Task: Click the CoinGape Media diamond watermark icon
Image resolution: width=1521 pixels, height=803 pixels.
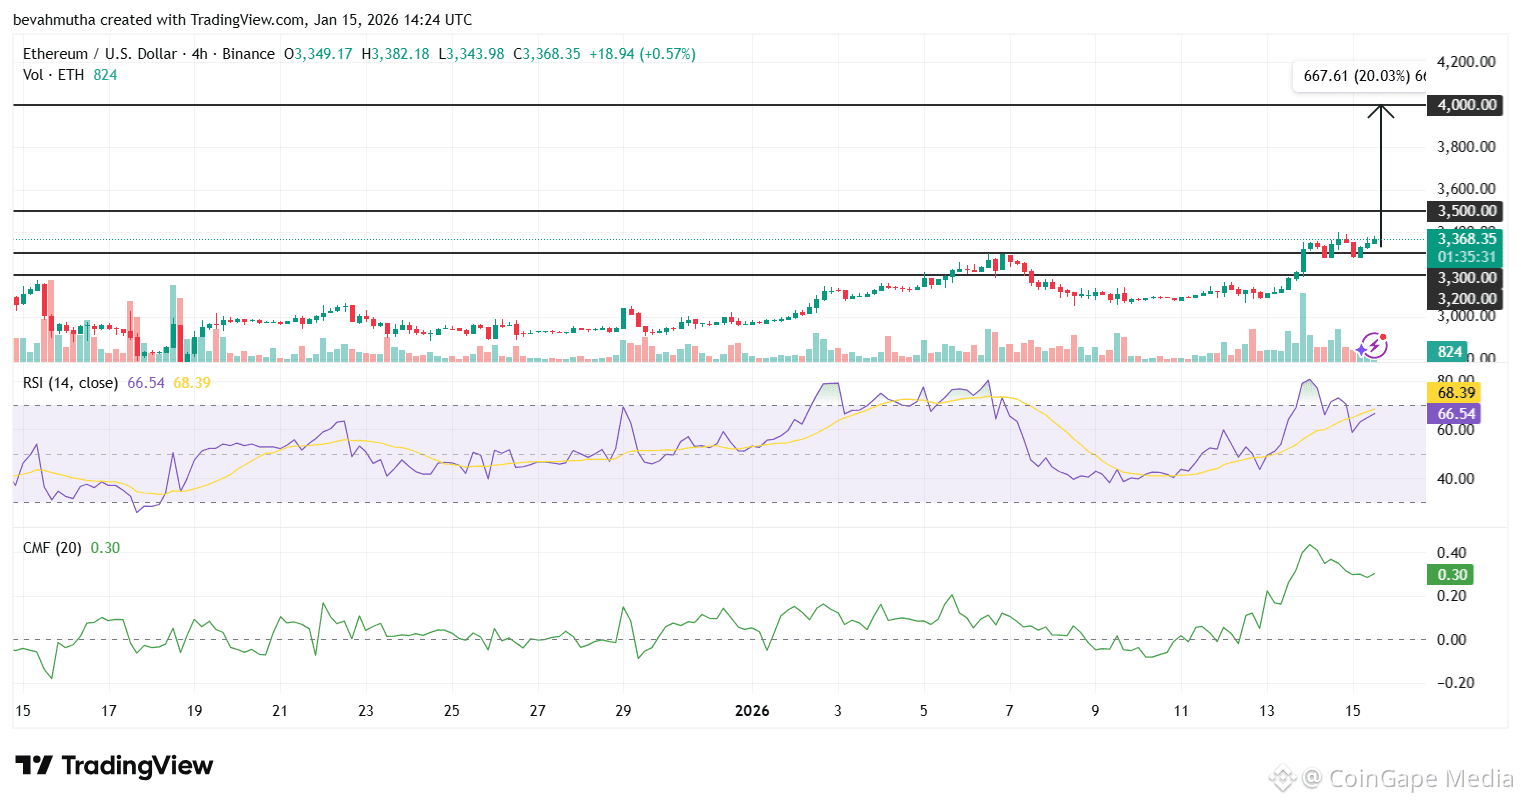Action: point(1283,777)
